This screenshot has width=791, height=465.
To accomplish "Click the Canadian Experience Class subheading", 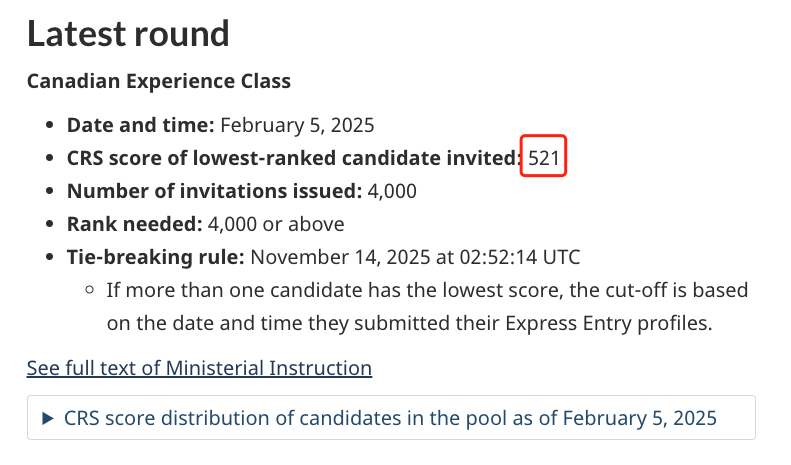I will pos(159,81).
